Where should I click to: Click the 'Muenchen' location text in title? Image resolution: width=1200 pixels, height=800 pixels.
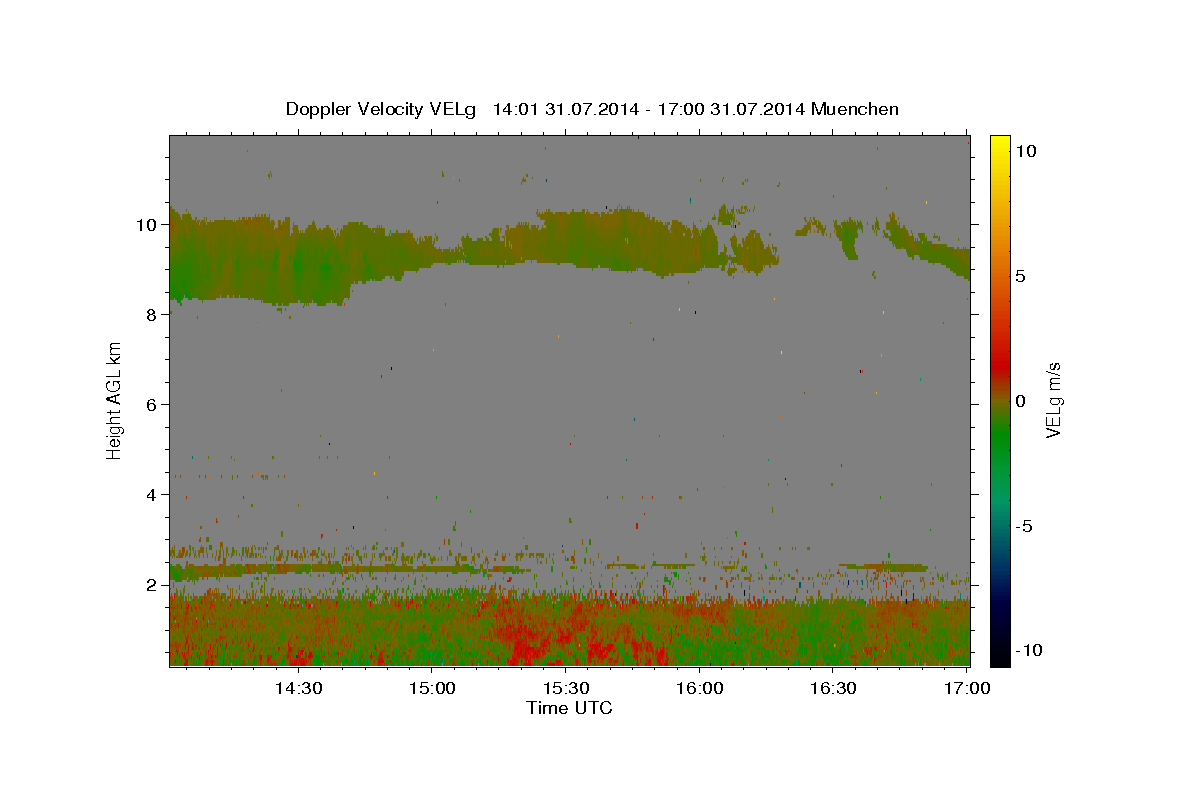pos(855,109)
